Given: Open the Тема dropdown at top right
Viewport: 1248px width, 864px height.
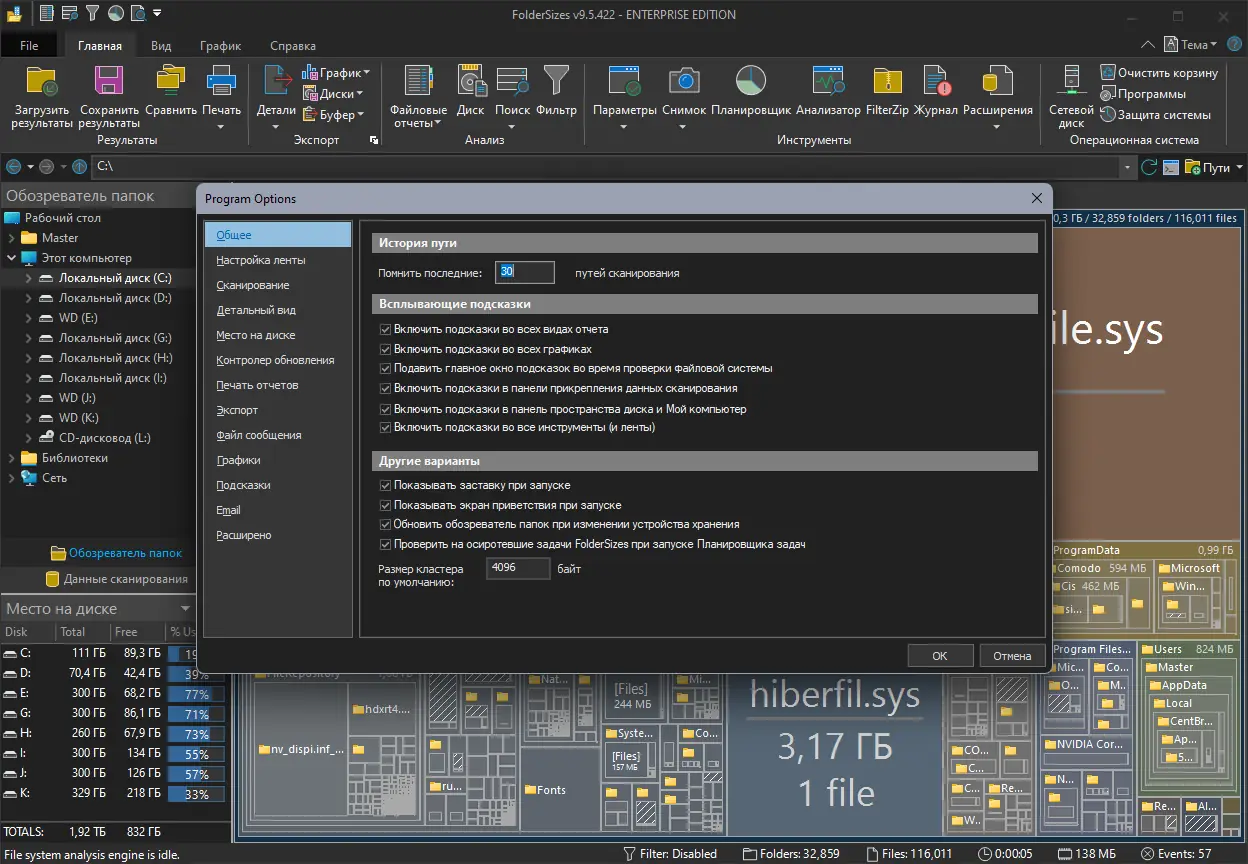Looking at the screenshot, I should point(1197,44).
